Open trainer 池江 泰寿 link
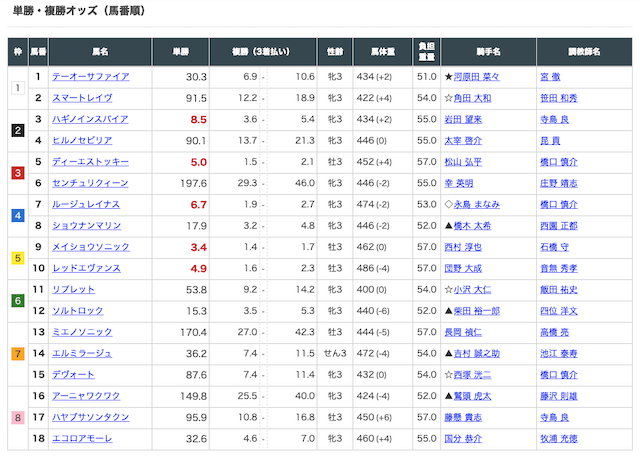This screenshot has height=457, width=640. pos(559,354)
